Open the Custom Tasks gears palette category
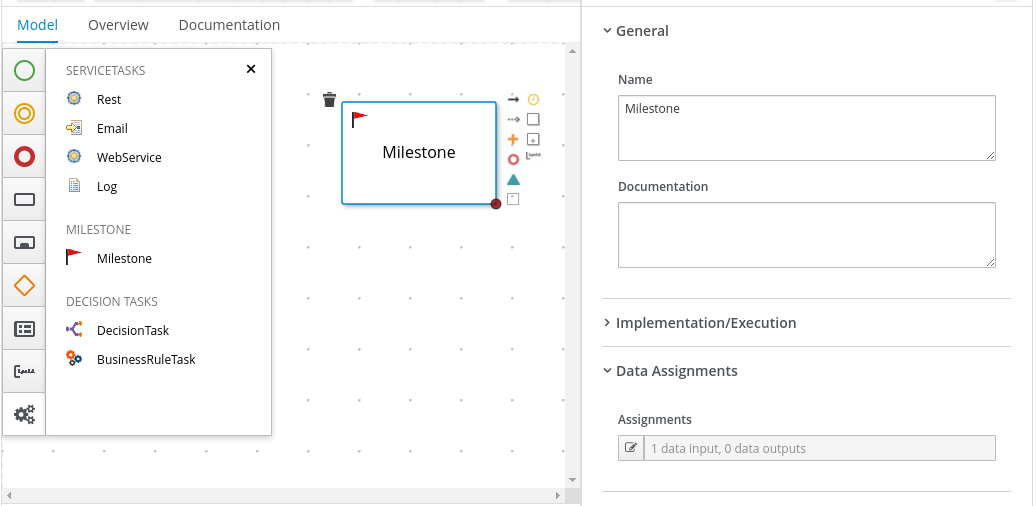The image size is (1036, 506). 24,413
